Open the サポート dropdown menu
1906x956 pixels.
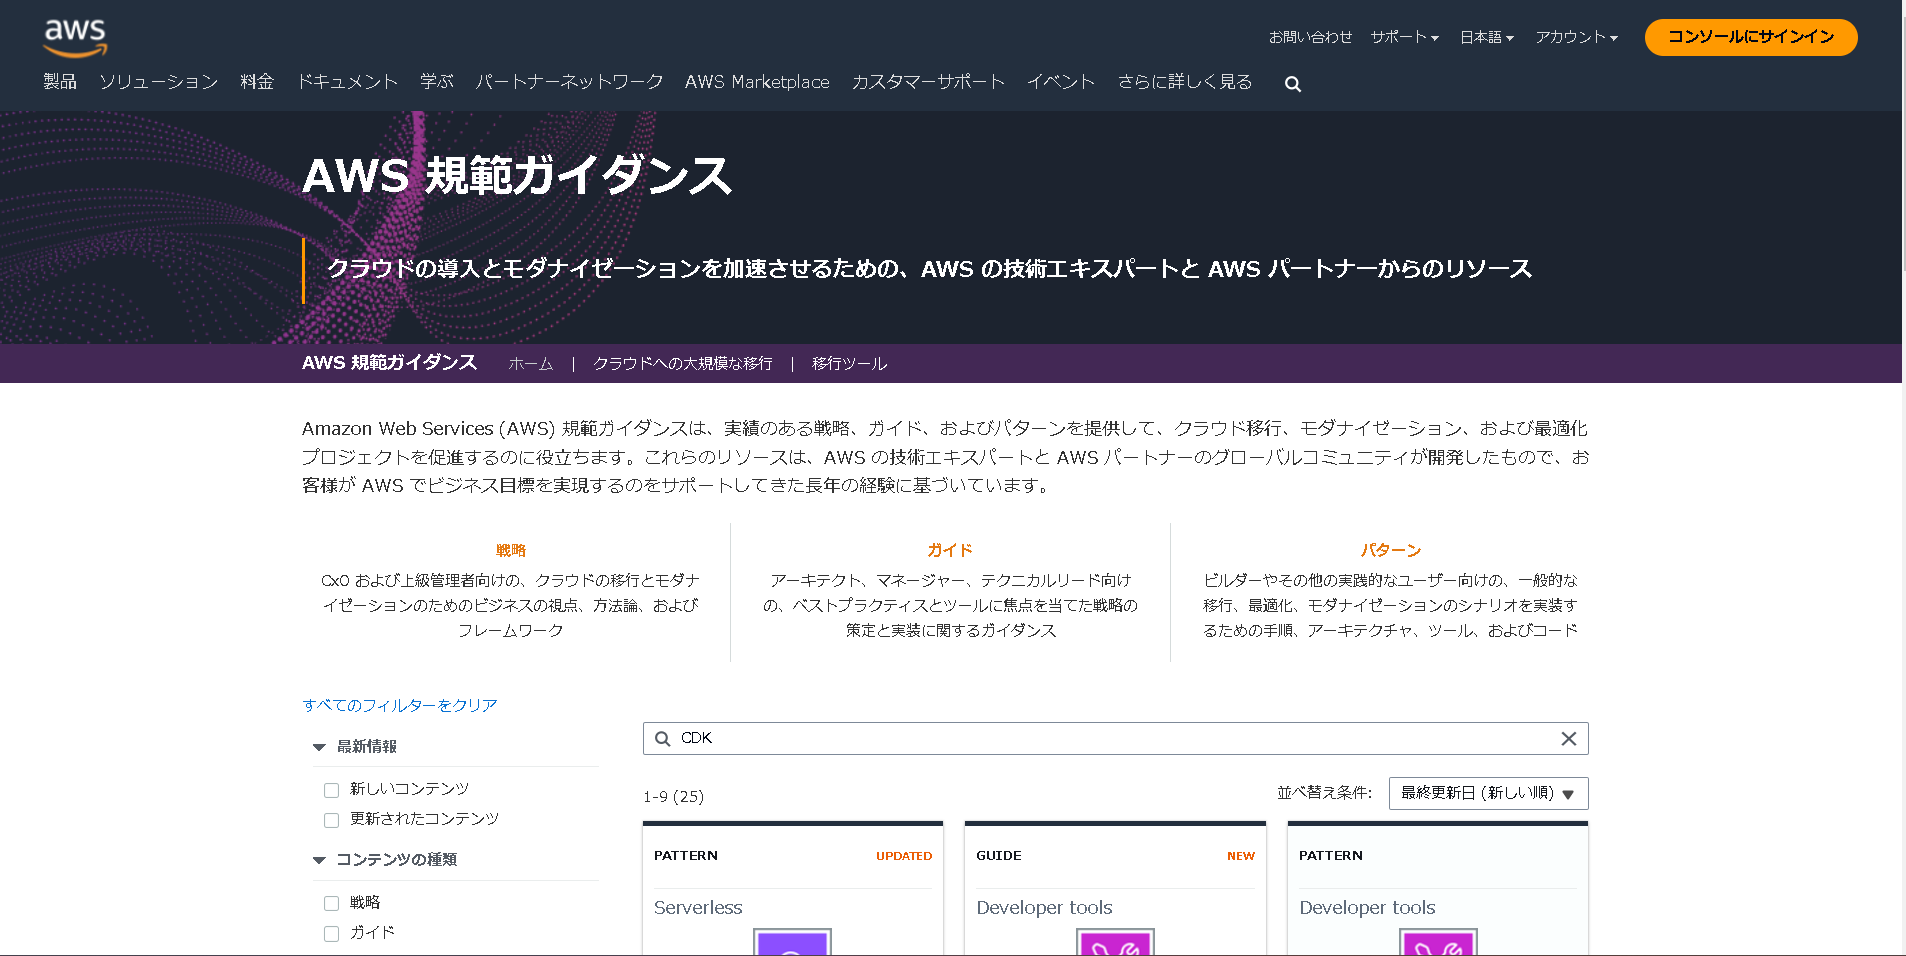point(1404,37)
